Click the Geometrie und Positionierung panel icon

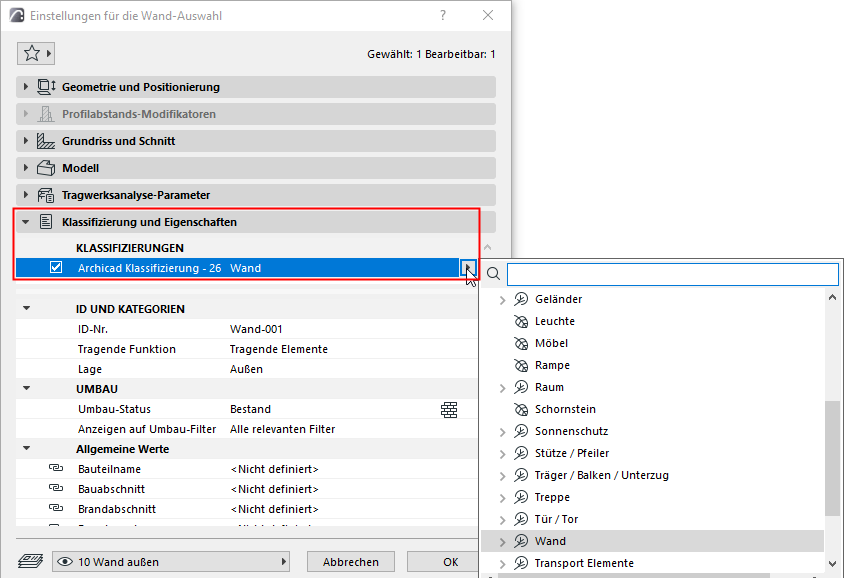pos(46,87)
